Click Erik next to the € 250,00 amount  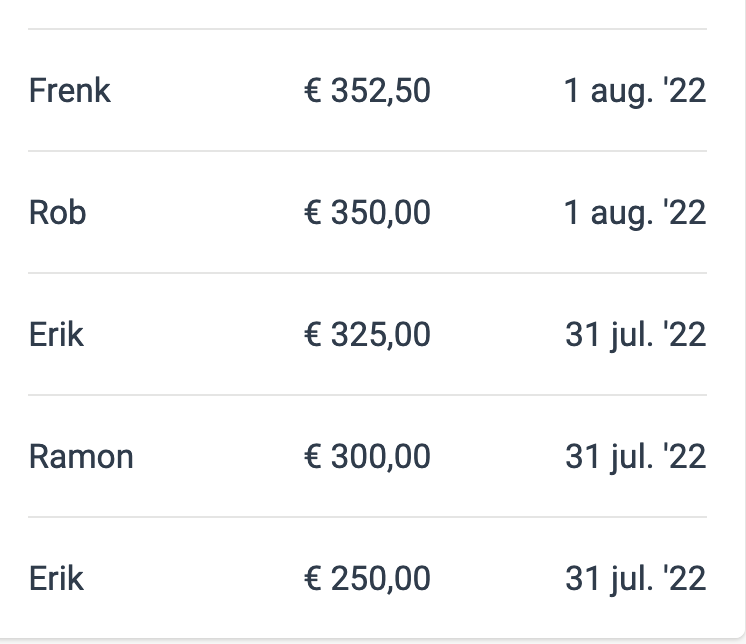click(56, 579)
